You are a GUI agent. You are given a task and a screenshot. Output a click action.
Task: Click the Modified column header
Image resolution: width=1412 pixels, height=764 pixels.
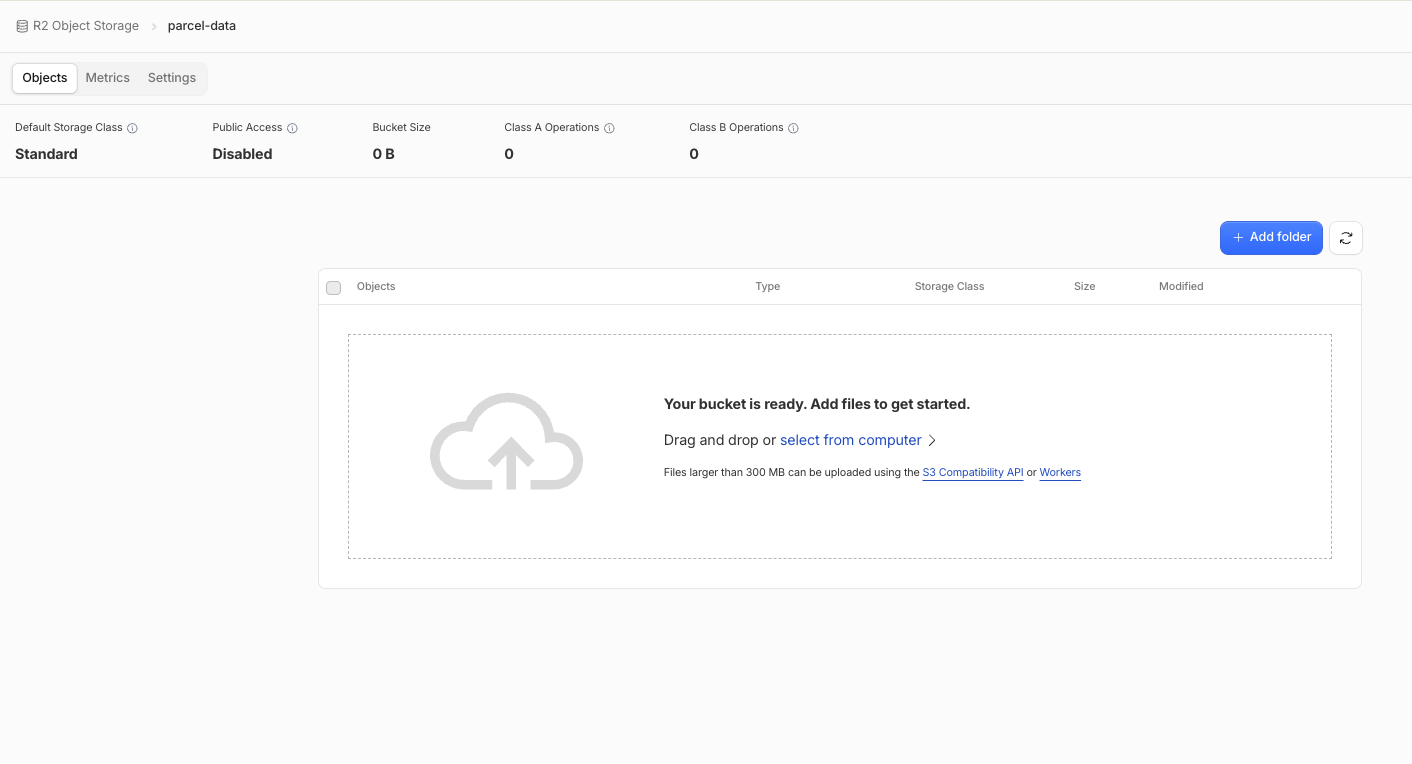click(x=1181, y=287)
